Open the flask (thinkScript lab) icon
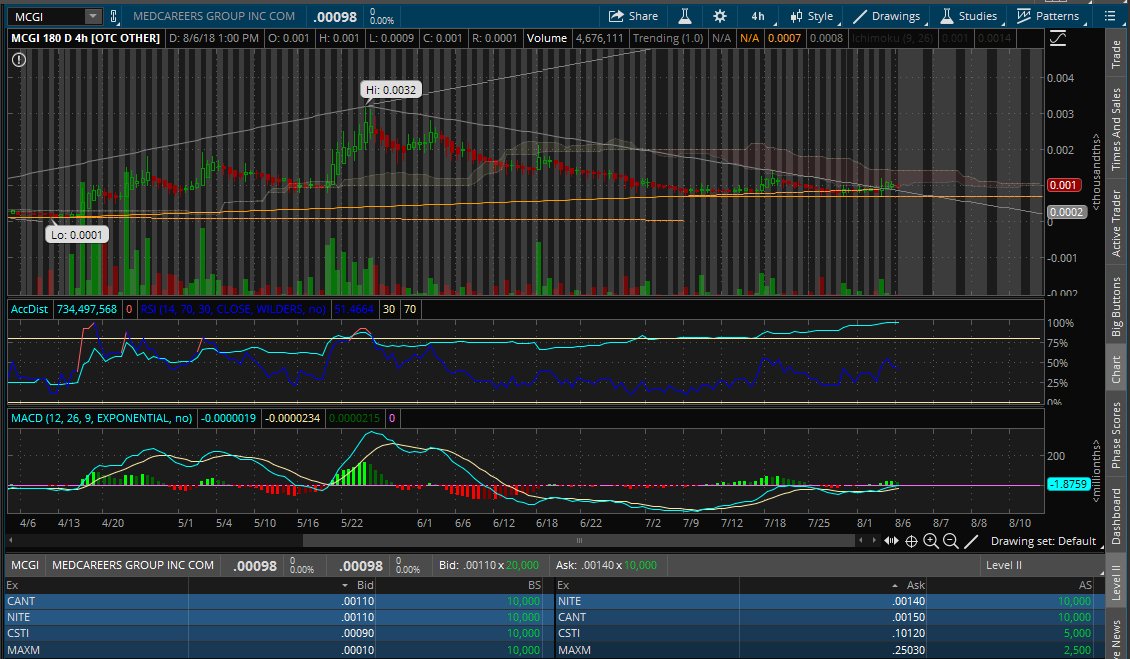The height and width of the screenshot is (659, 1130). click(685, 16)
